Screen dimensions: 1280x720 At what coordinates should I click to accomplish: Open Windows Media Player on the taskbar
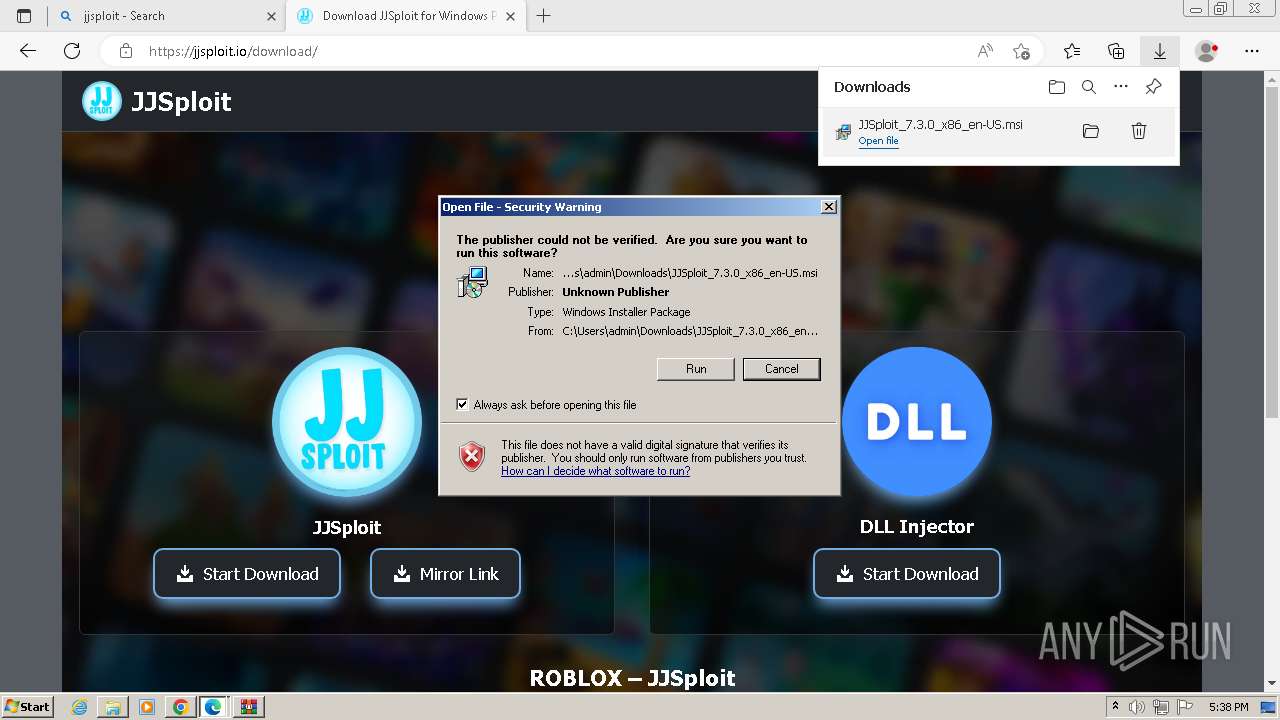coord(147,707)
